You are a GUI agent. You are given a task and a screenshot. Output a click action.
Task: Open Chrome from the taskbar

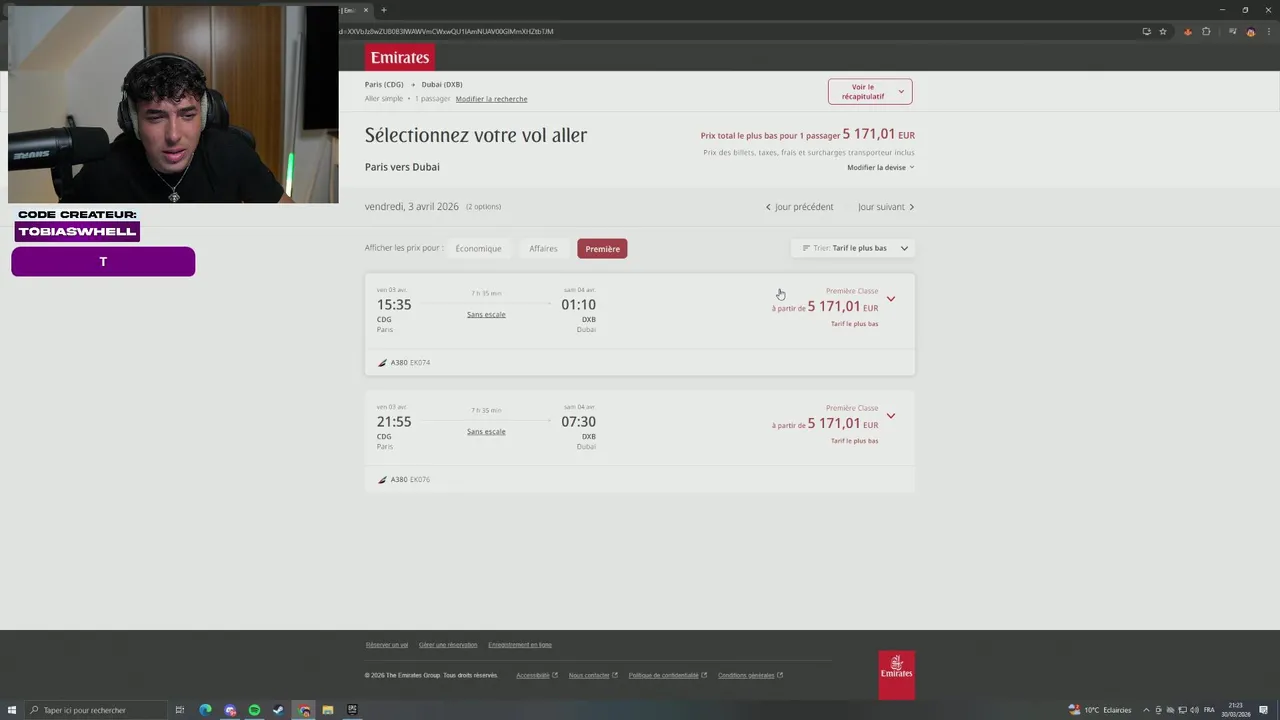[x=304, y=710]
